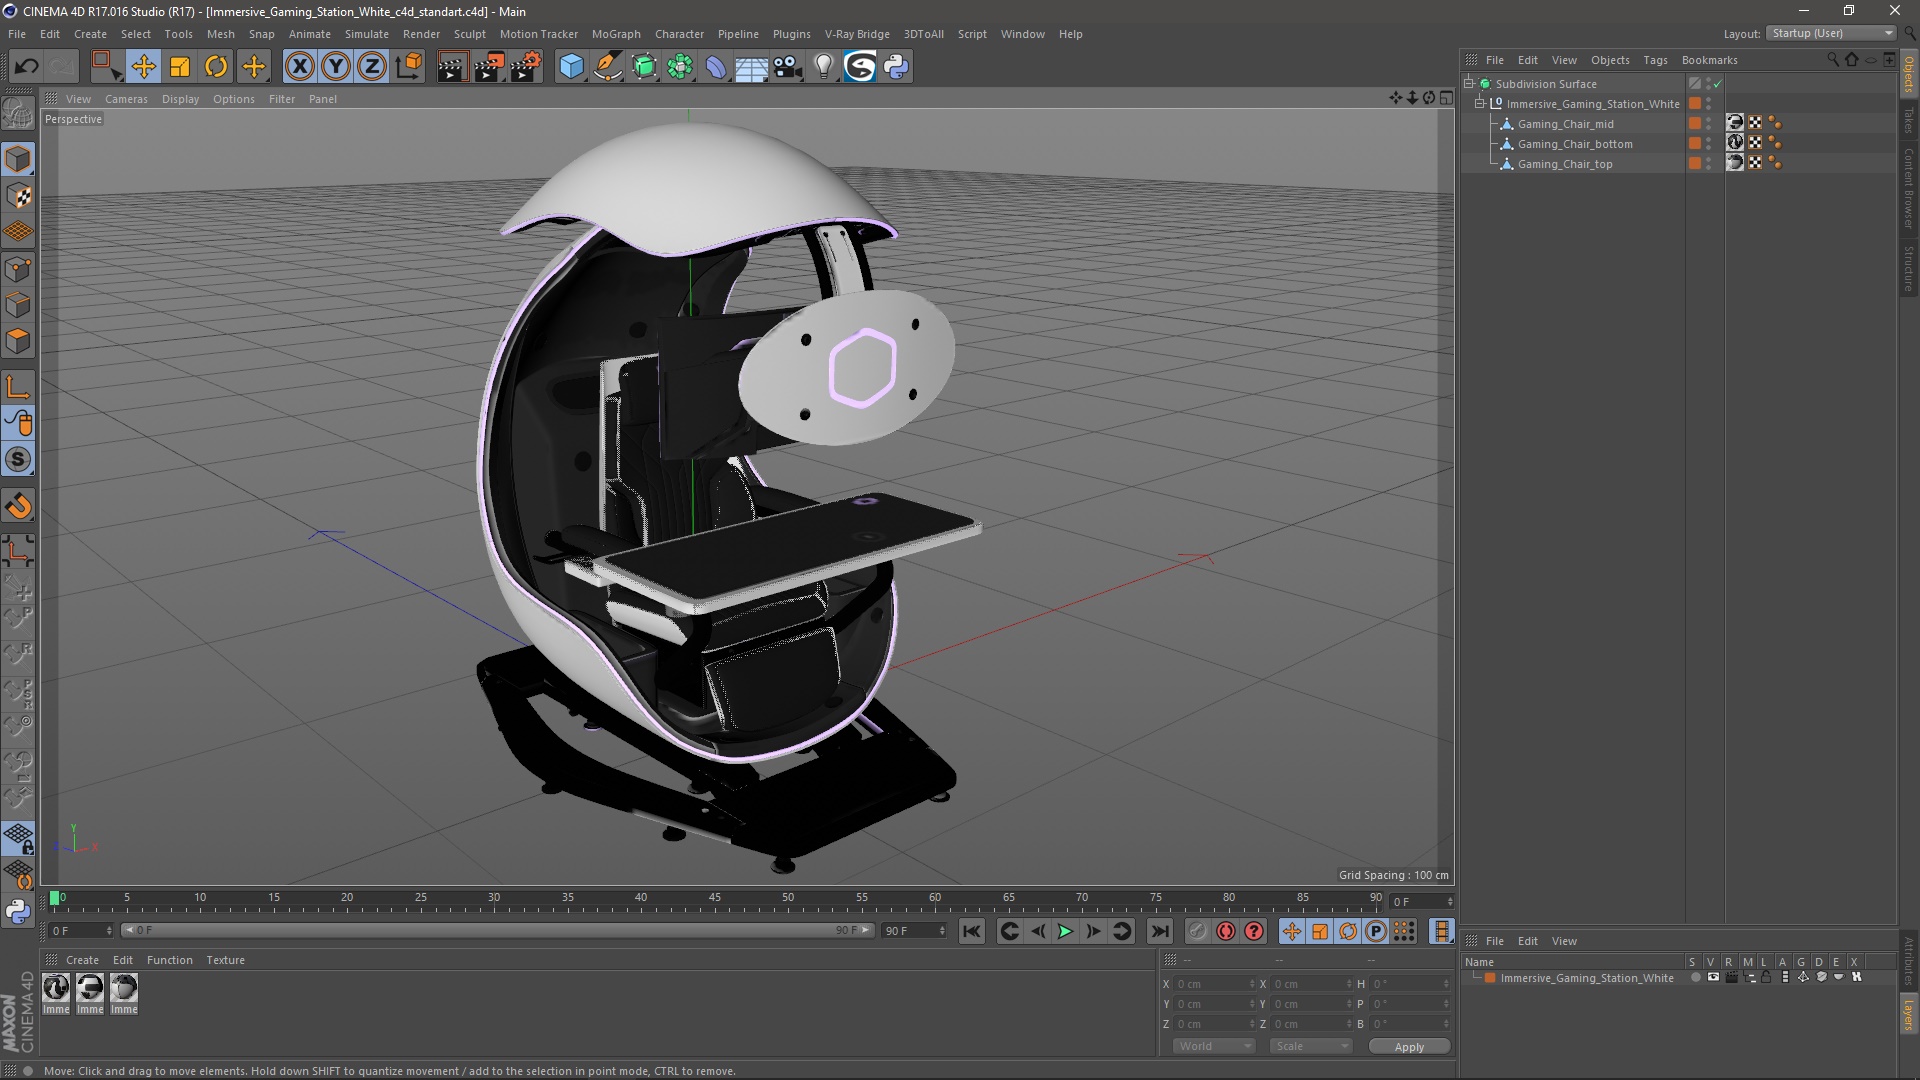1920x1080 pixels.
Task: Add a Cube primitive object
Action: (x=571, y=67)
